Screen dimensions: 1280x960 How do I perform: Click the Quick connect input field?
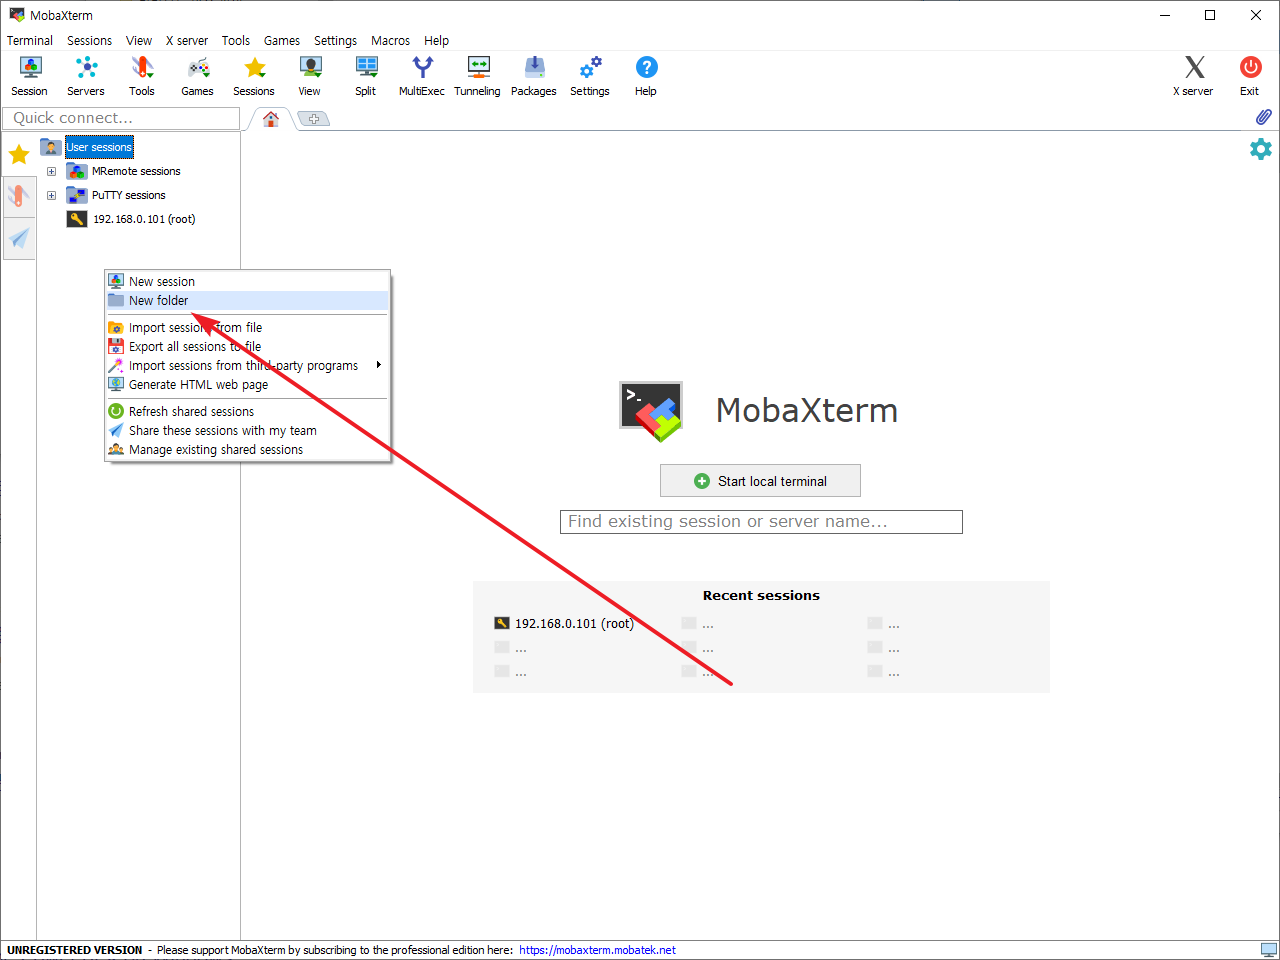tap(121, 118)
